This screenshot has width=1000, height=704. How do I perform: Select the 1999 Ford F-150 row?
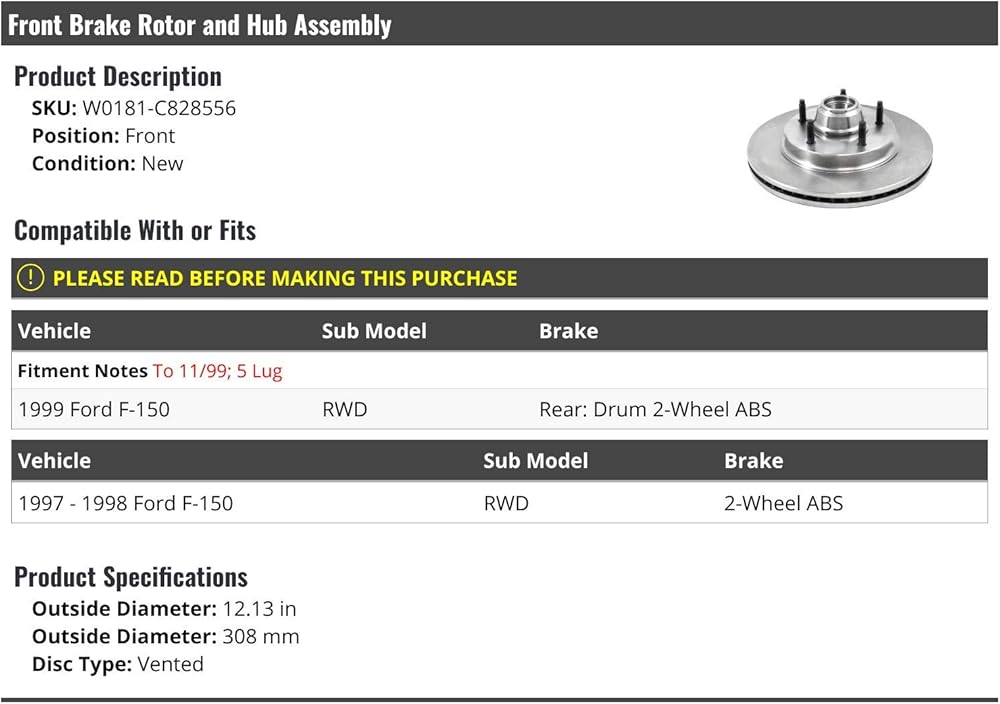tap(499, 409)
